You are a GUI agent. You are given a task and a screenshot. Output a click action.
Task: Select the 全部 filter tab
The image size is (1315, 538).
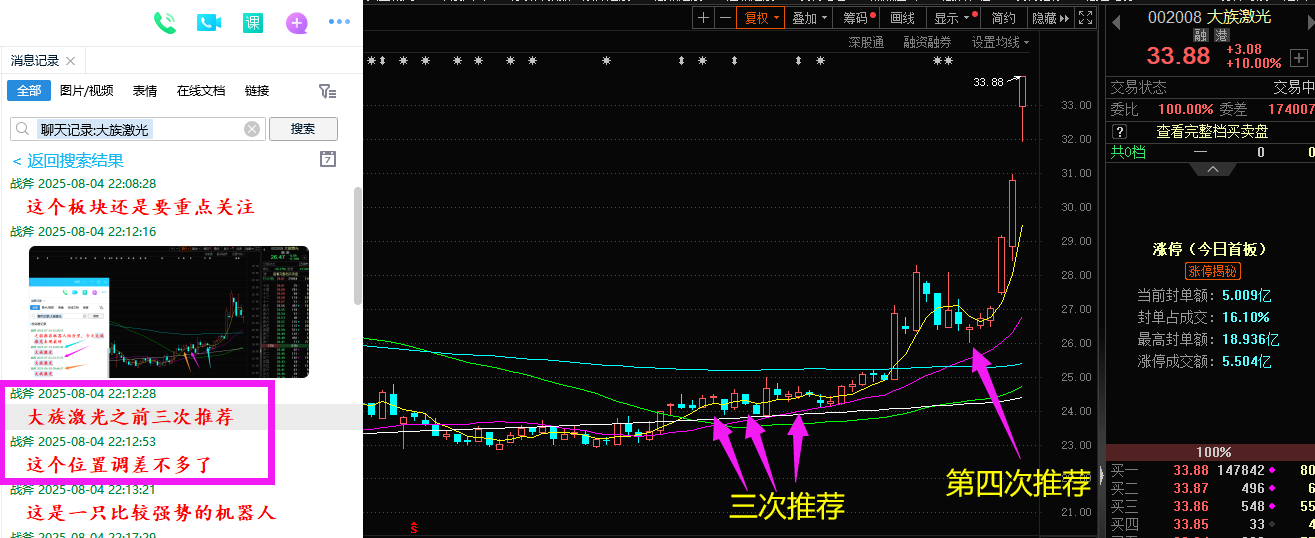tap(29, 91)
